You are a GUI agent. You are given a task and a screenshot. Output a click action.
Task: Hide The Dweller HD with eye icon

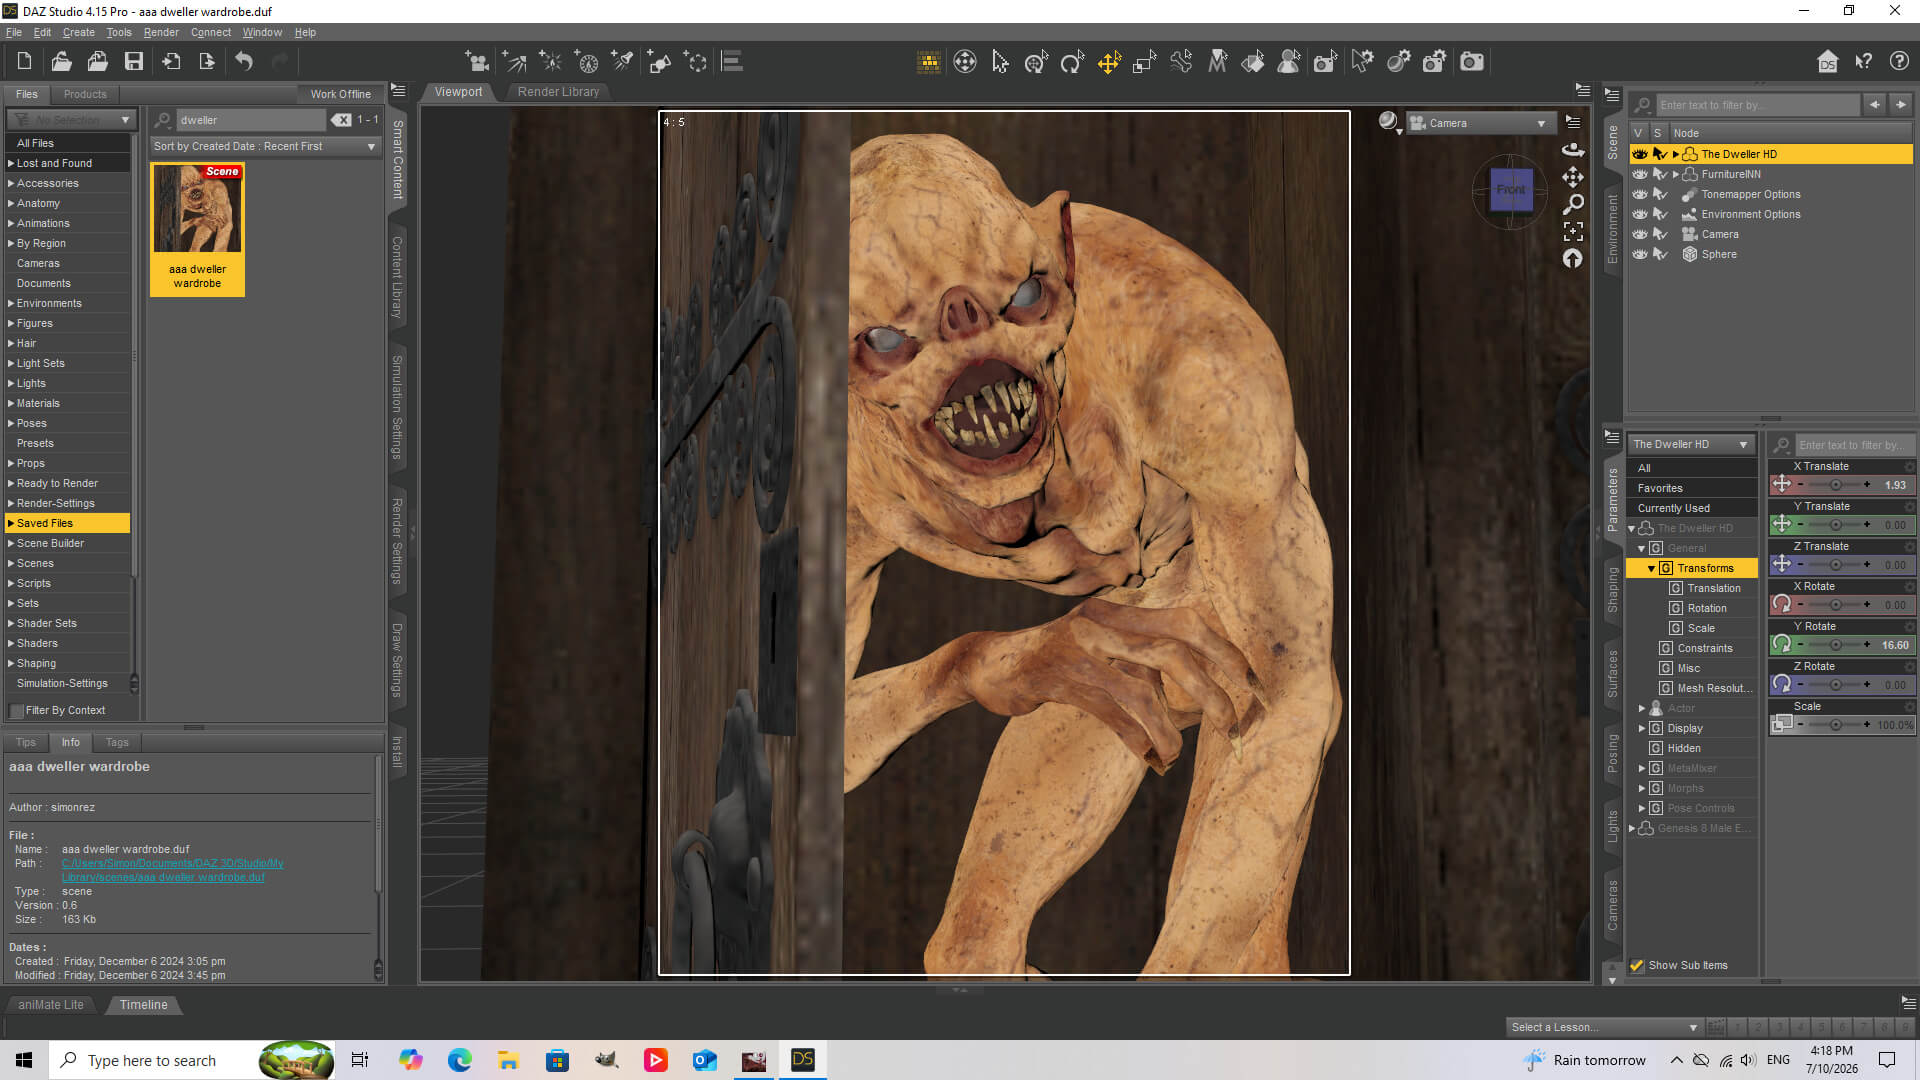pos(1640,154)
